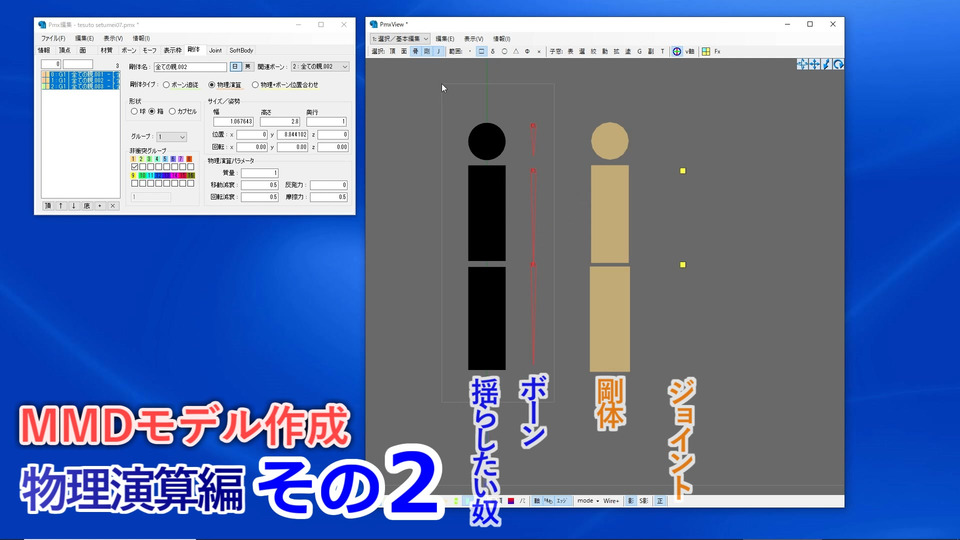The height and width of the screenshot is (540, 960).
Task: Toggle the 正 button in bottom bar
Action: (x=660, y=501)
